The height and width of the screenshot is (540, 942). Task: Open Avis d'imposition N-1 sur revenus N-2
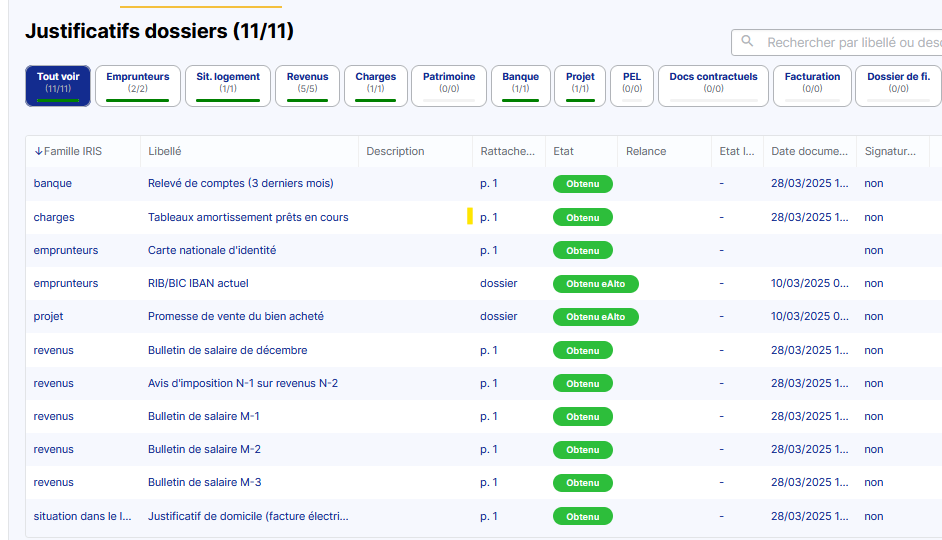(x=243, y=384)
